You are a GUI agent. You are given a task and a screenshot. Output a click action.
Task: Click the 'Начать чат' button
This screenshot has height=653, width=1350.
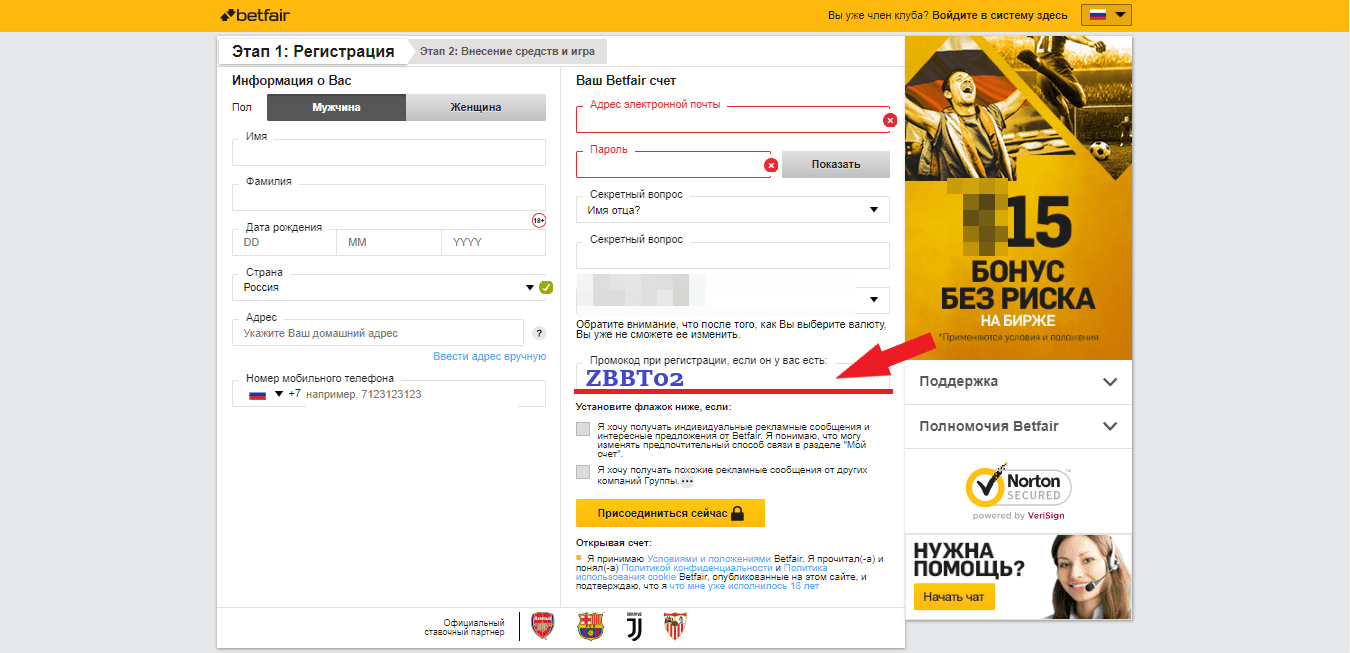(954, 597)
